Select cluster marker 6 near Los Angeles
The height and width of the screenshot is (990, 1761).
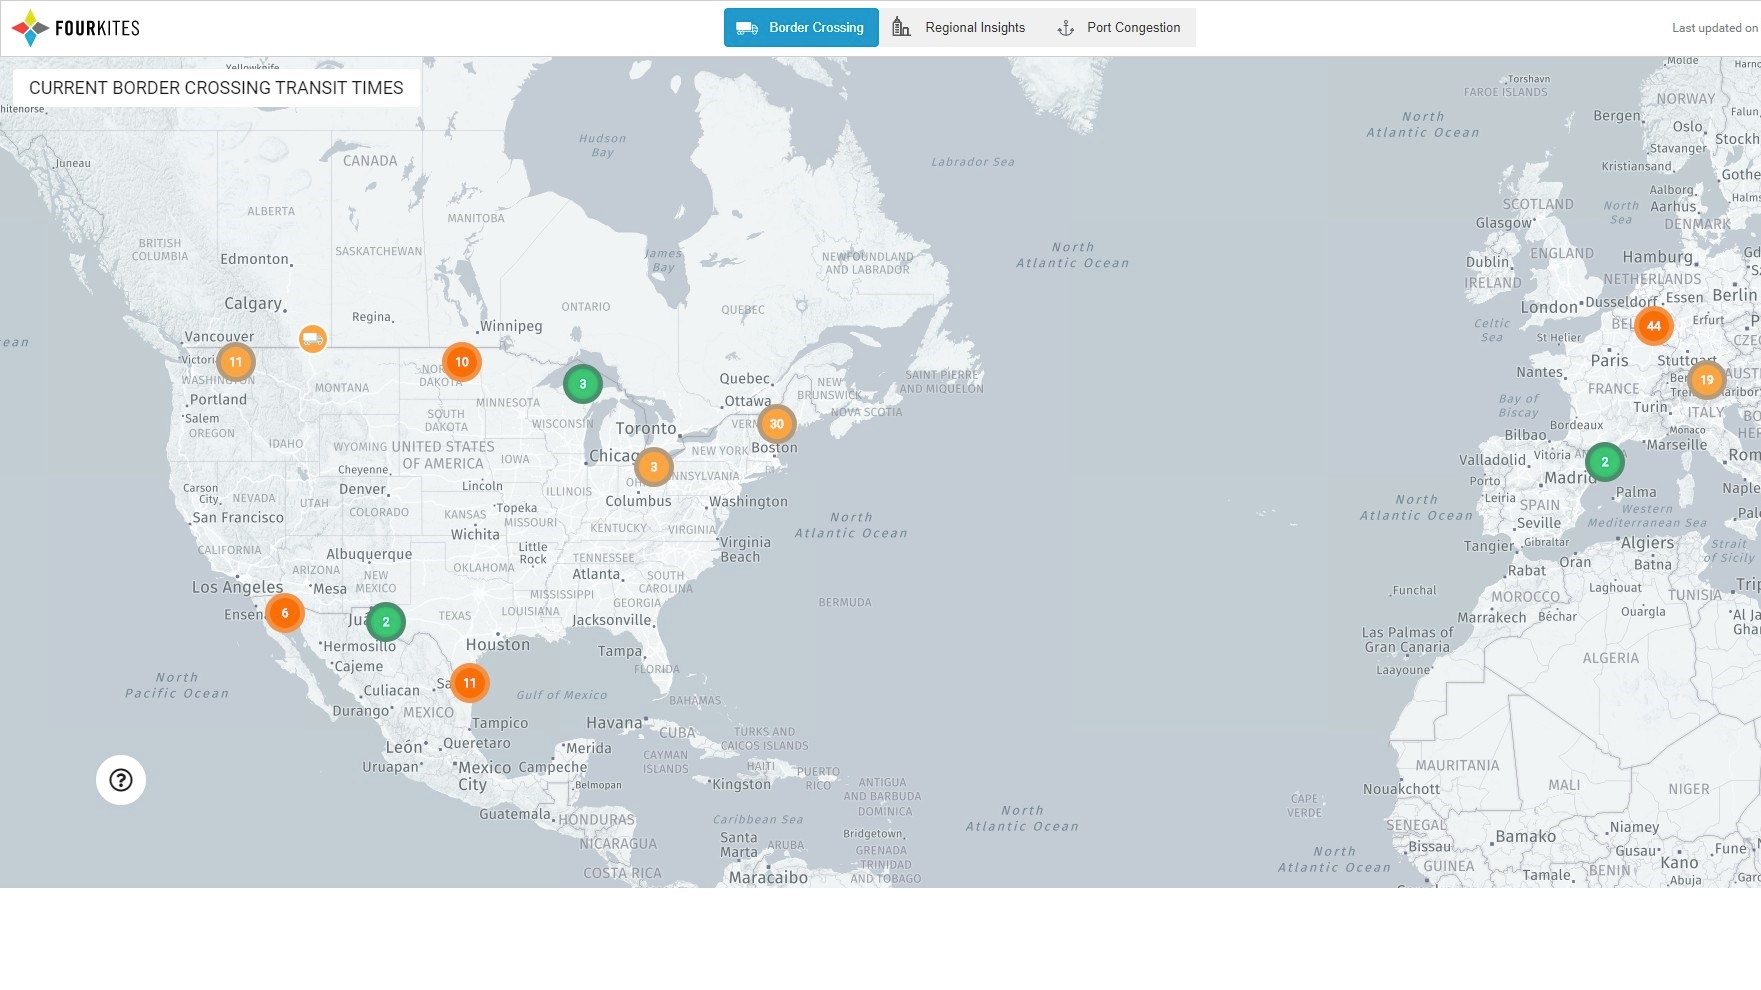pyautogui.click(x=285, y=613)
